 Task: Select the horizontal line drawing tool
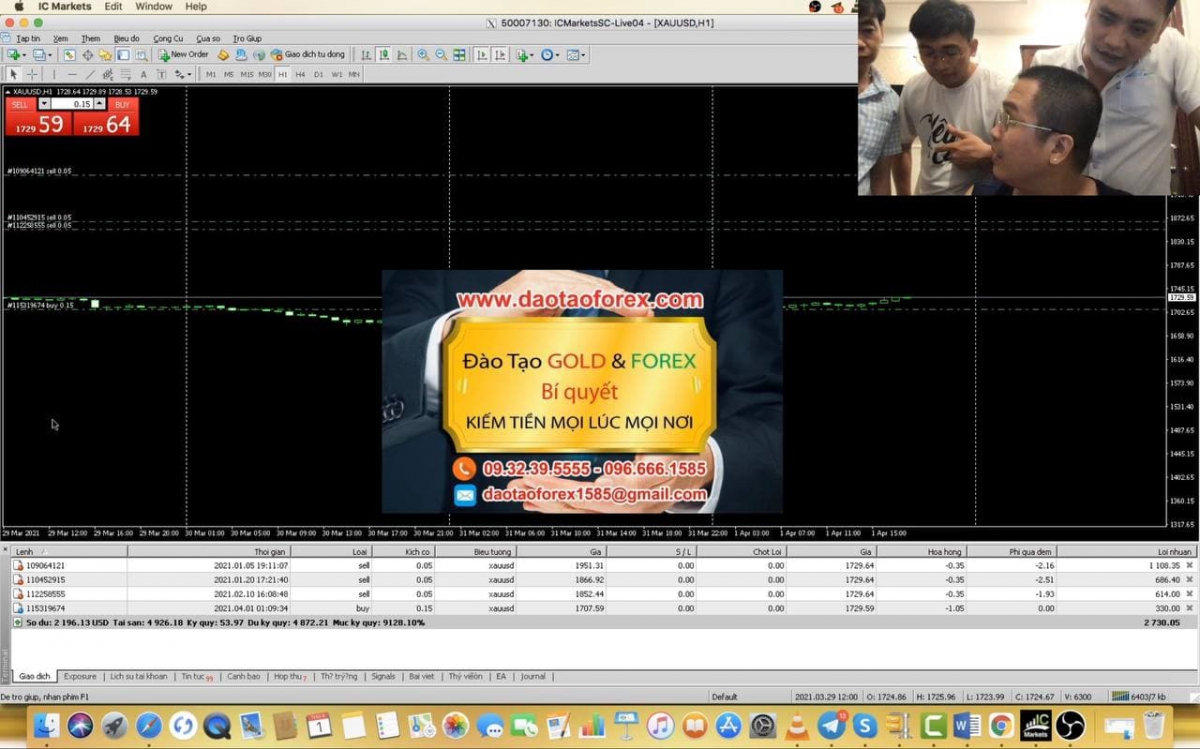(x=71, y=74)
